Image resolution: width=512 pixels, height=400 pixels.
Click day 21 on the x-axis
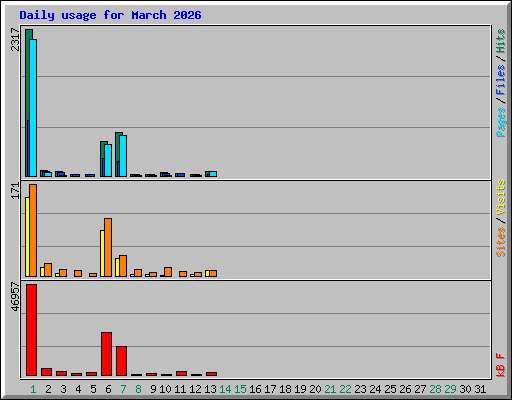[330, 389]
